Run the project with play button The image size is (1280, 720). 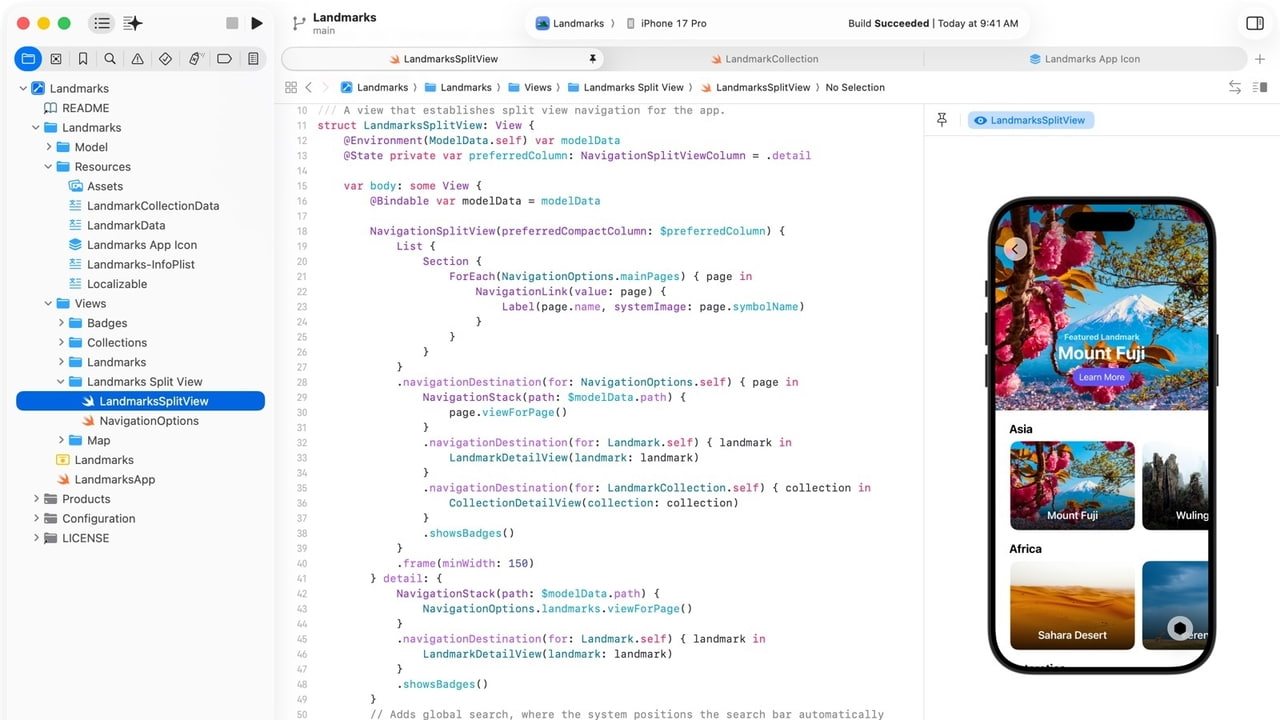257,23
